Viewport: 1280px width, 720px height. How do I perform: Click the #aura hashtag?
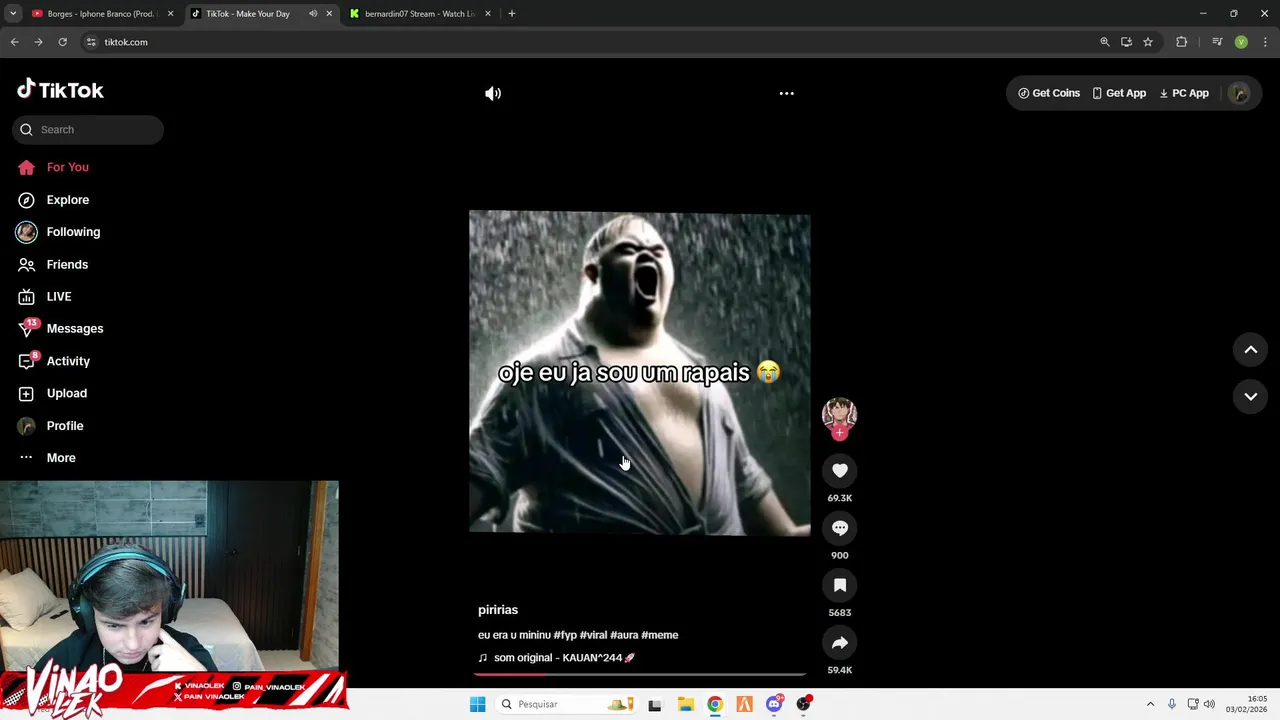pos(624,635)
